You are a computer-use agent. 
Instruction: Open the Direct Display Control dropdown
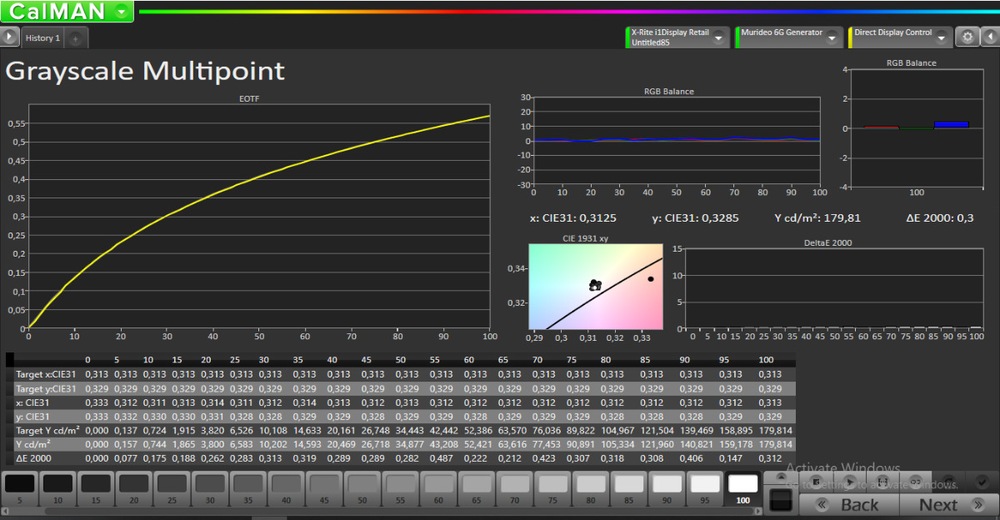pos(941,37)
